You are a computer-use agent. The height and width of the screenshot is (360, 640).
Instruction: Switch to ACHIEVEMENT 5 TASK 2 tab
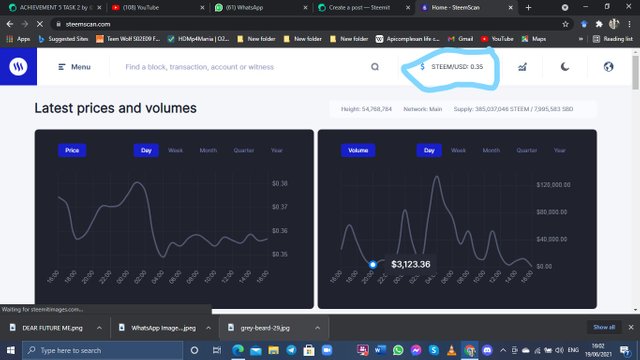point(54,7)
